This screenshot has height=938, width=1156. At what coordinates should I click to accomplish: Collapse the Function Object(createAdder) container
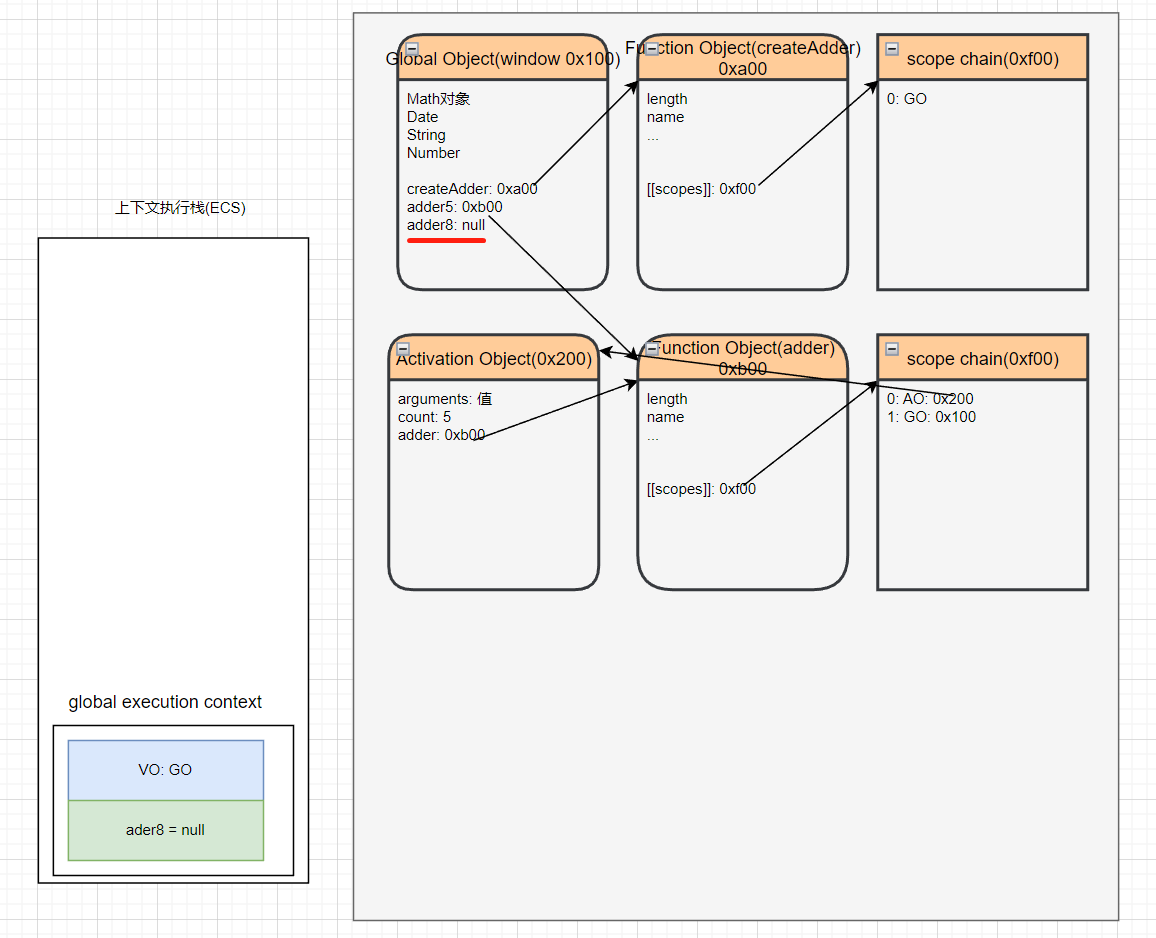click(x=651, y=48)
